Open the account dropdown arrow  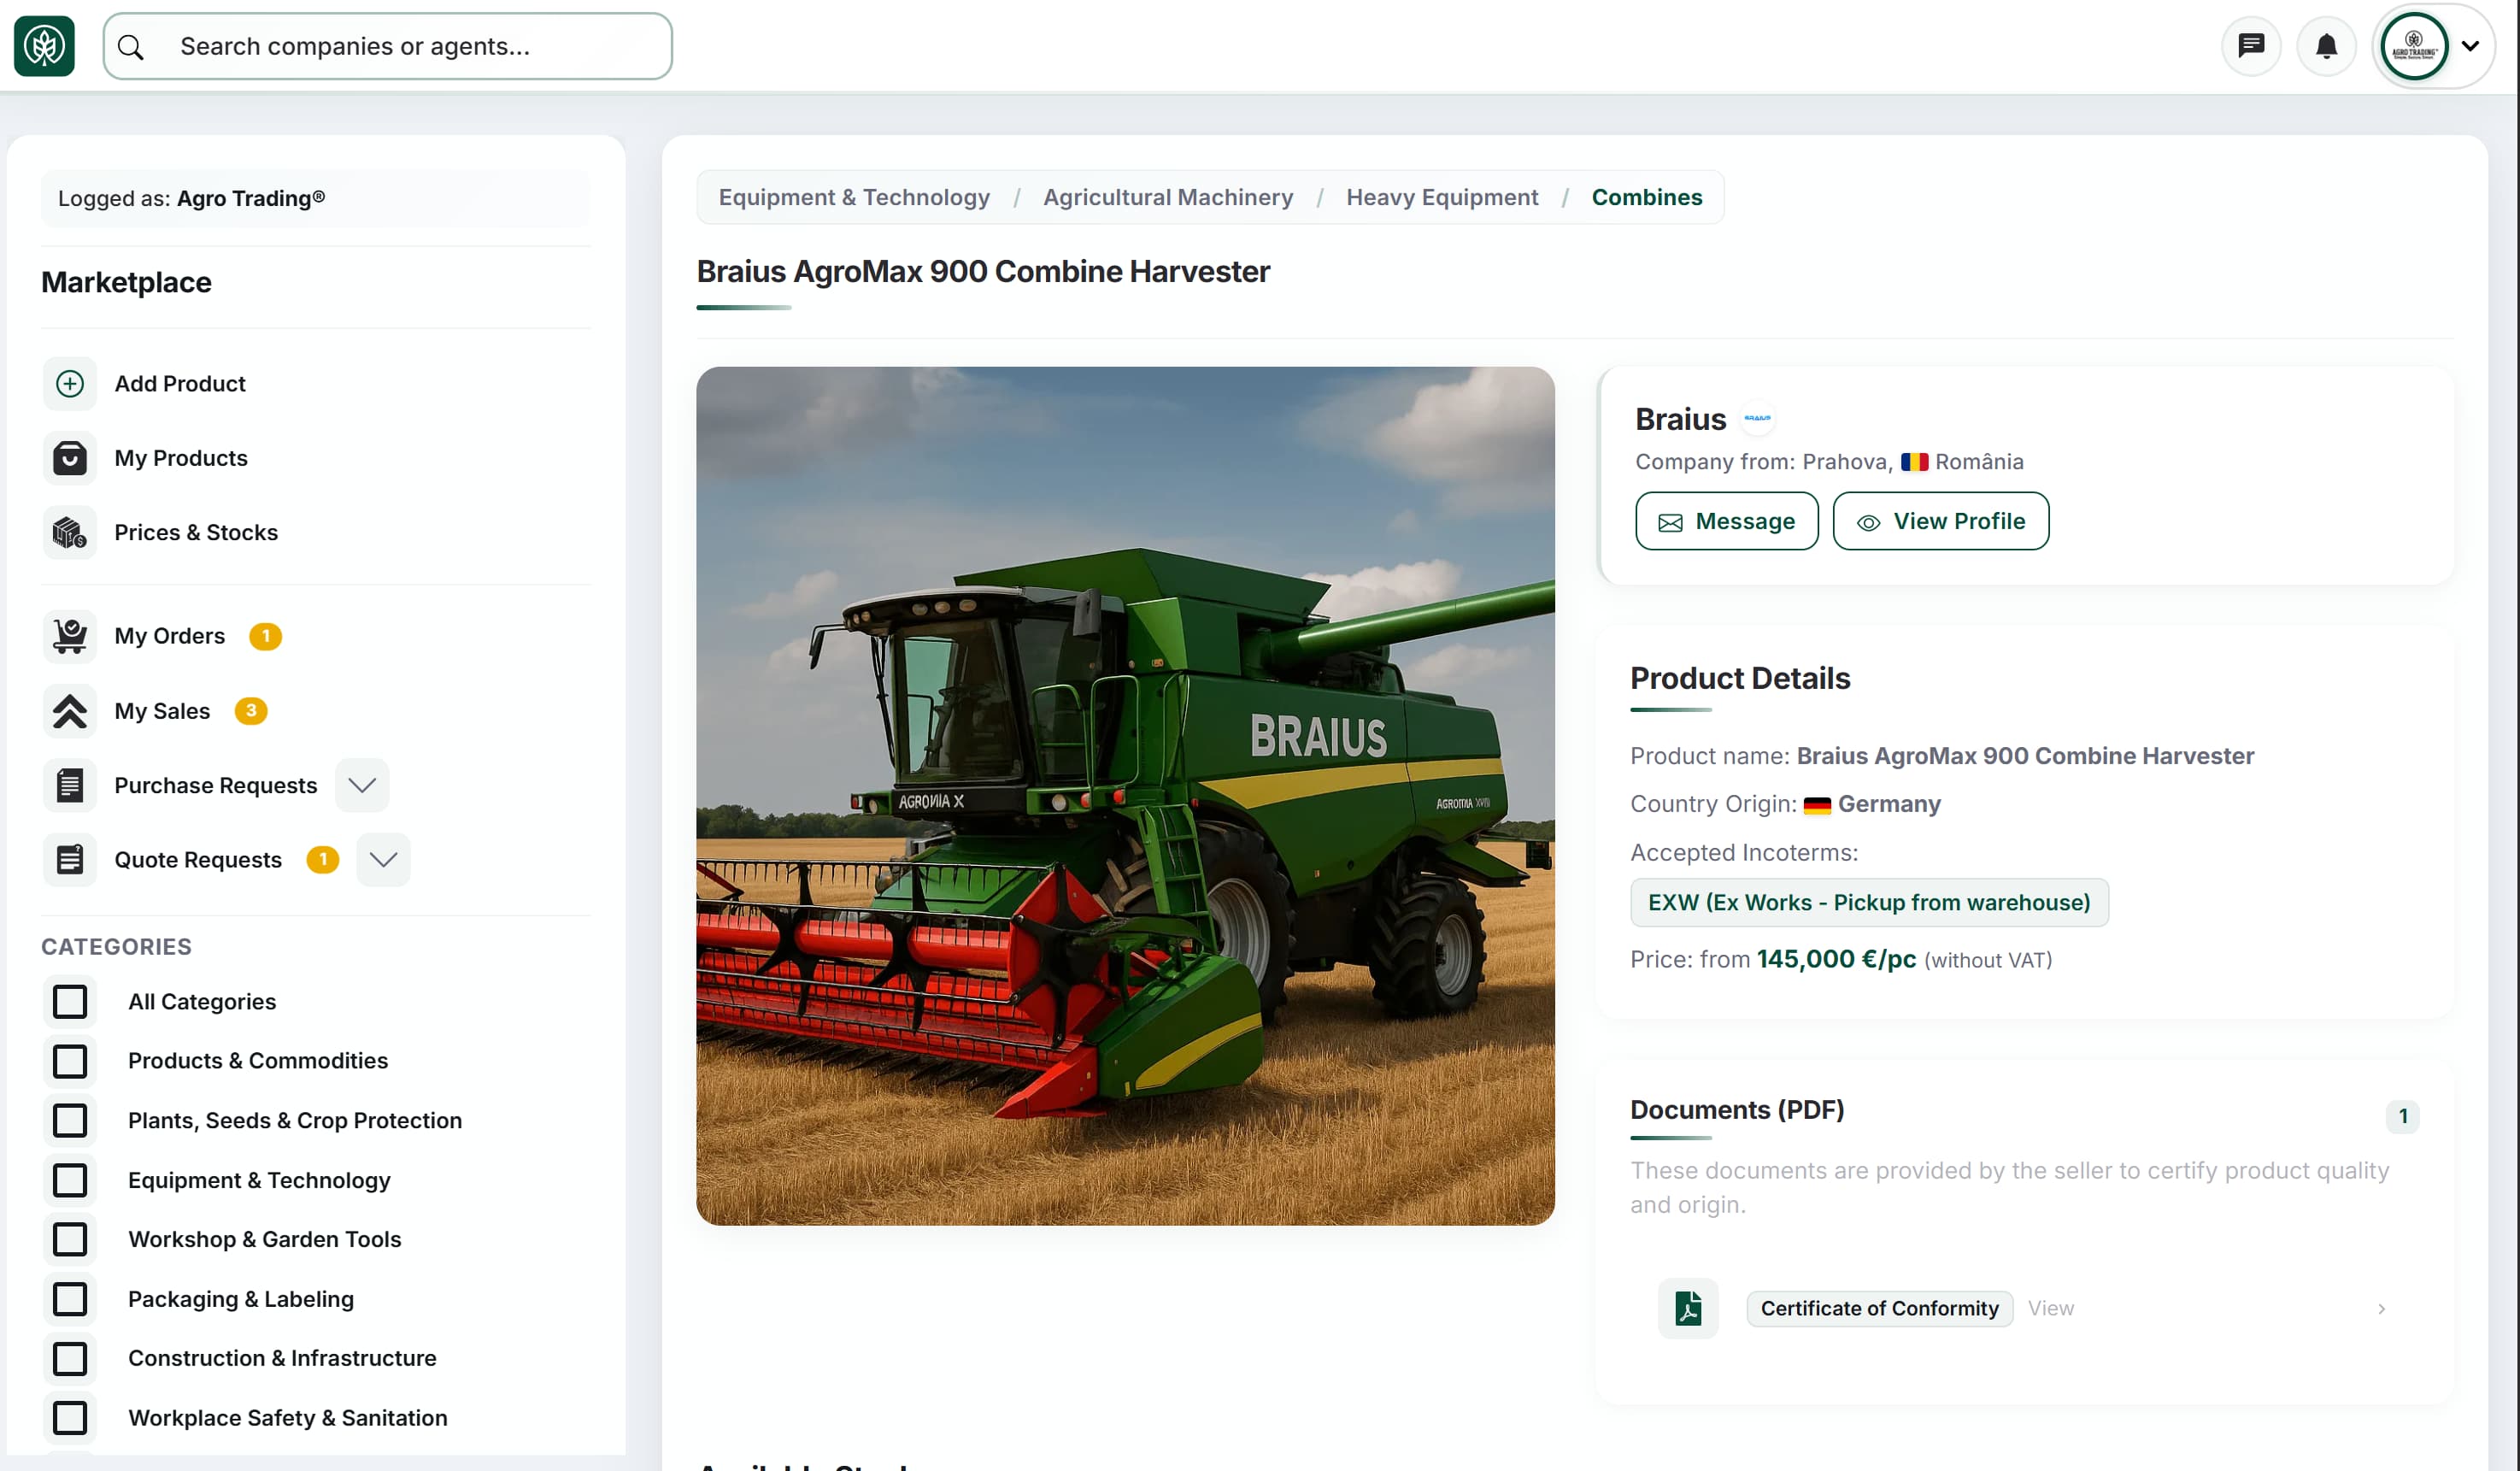click(x=2470, y=46)
